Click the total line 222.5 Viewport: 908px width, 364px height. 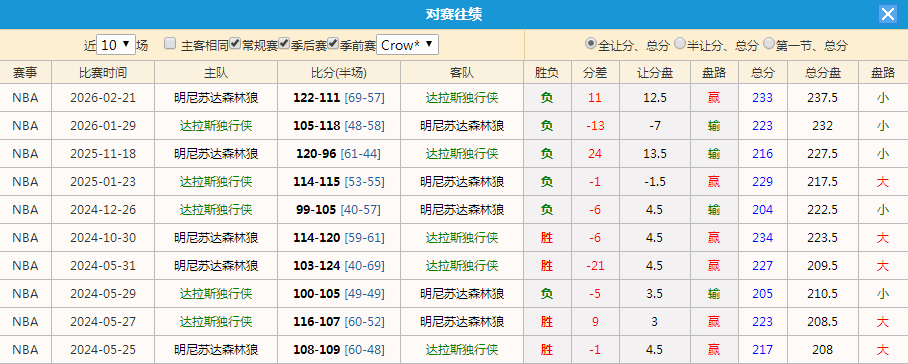point(823,209)
